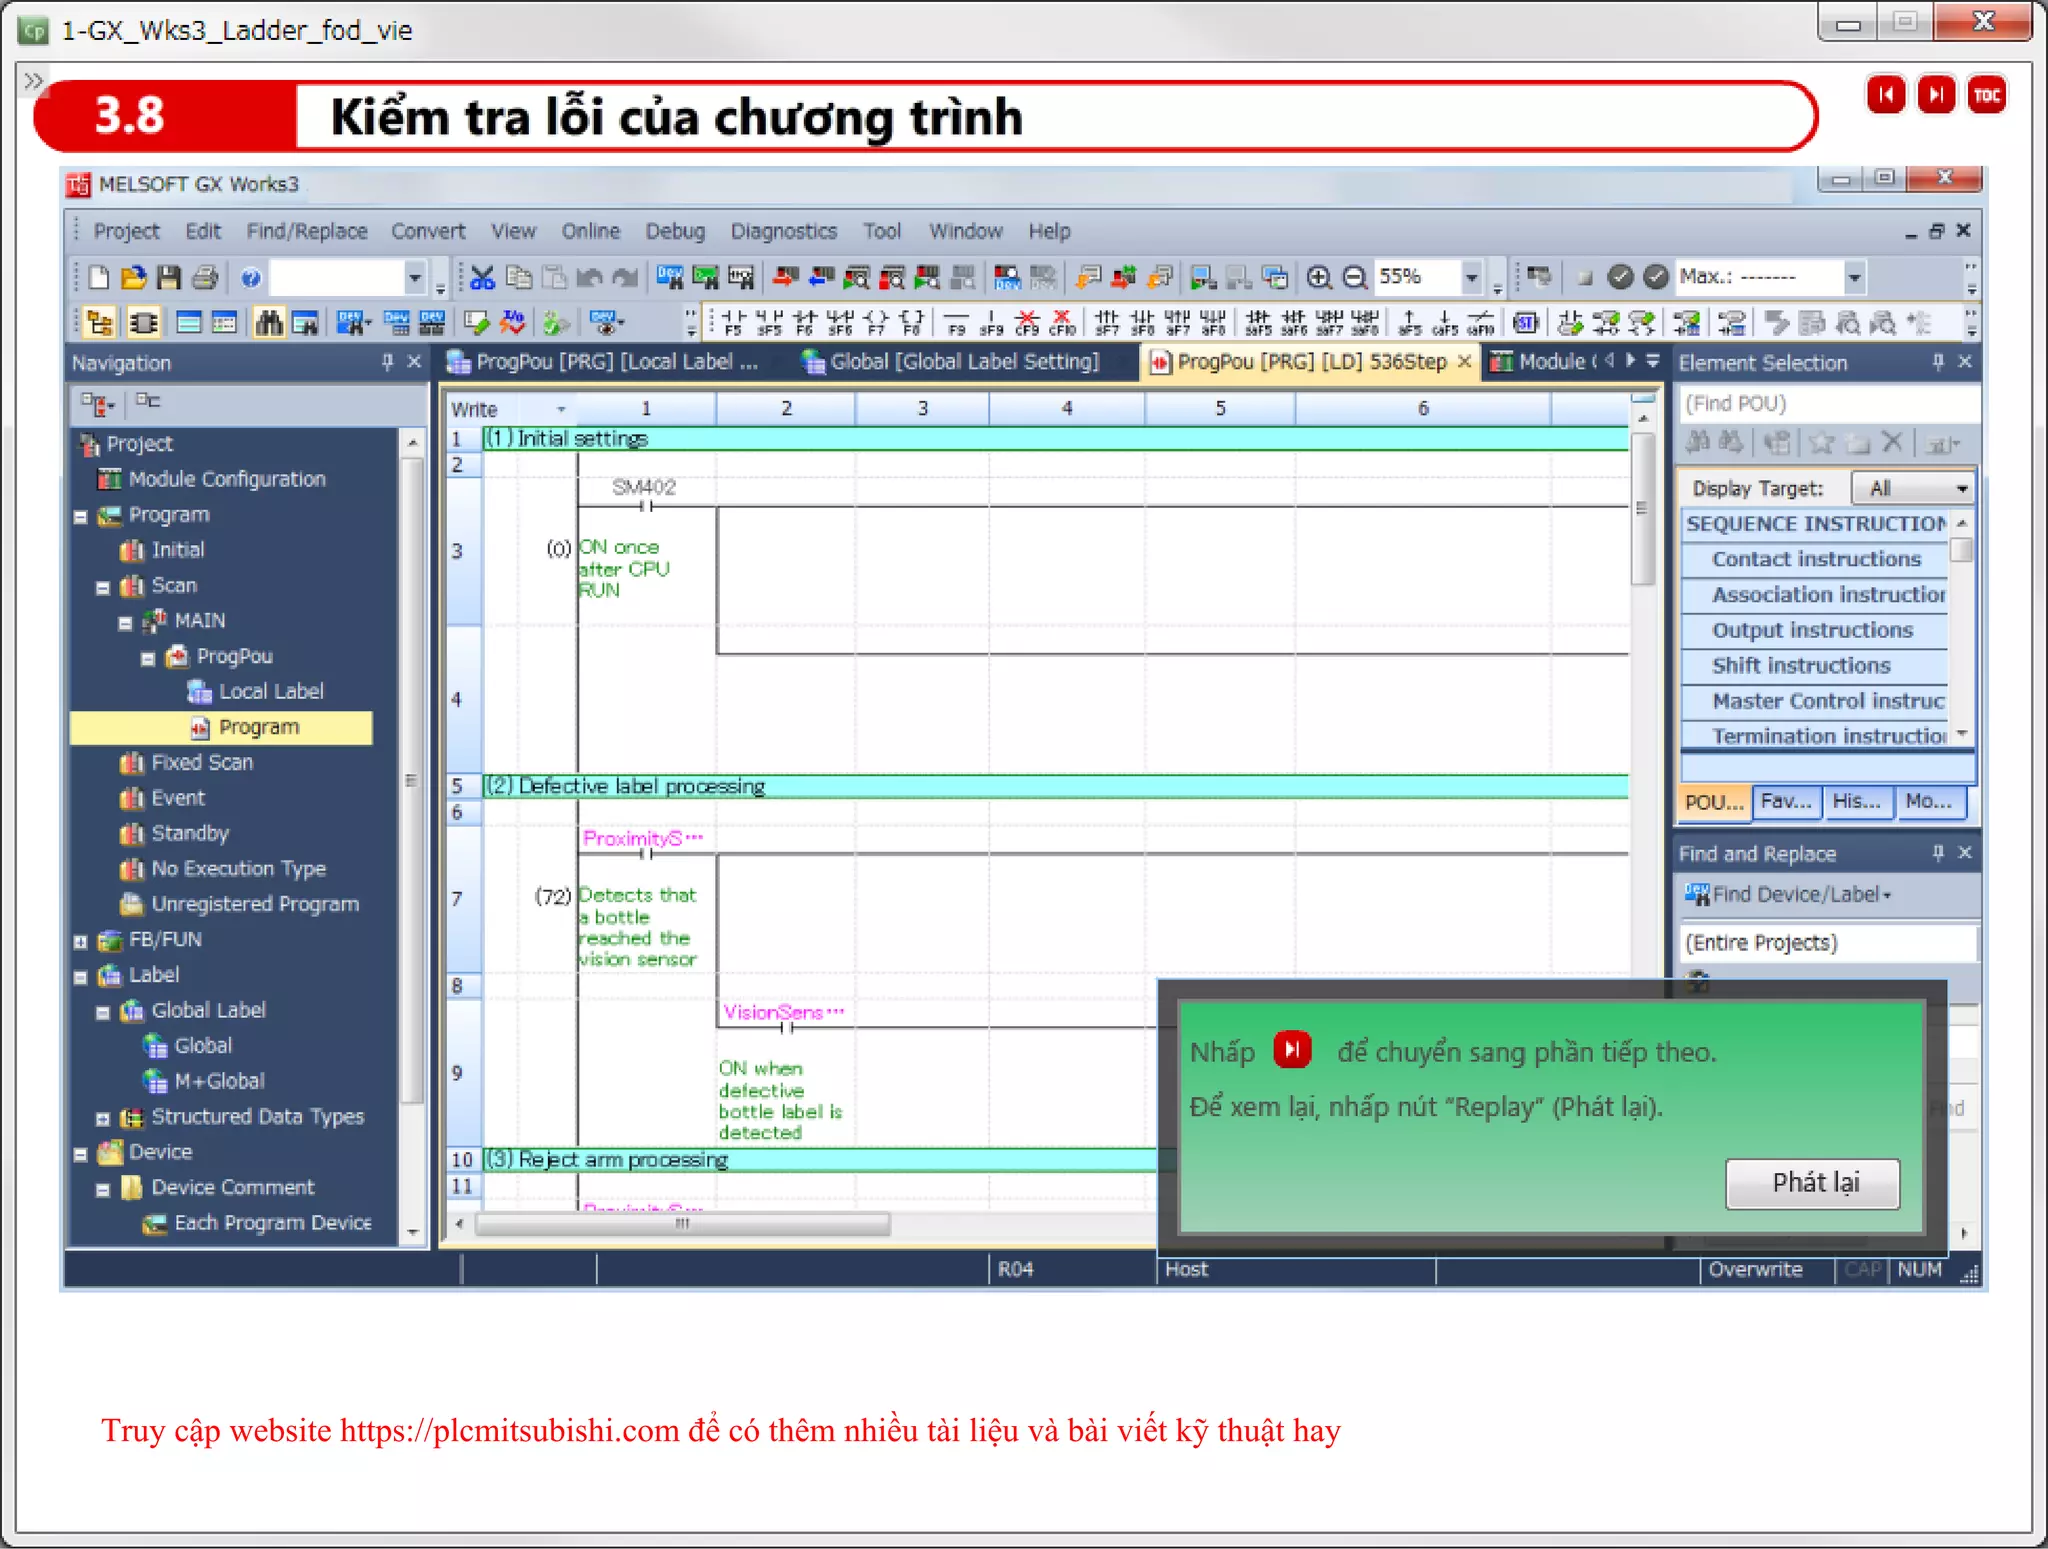Click the Zoom in magnifier icon

click(1319, 277)
